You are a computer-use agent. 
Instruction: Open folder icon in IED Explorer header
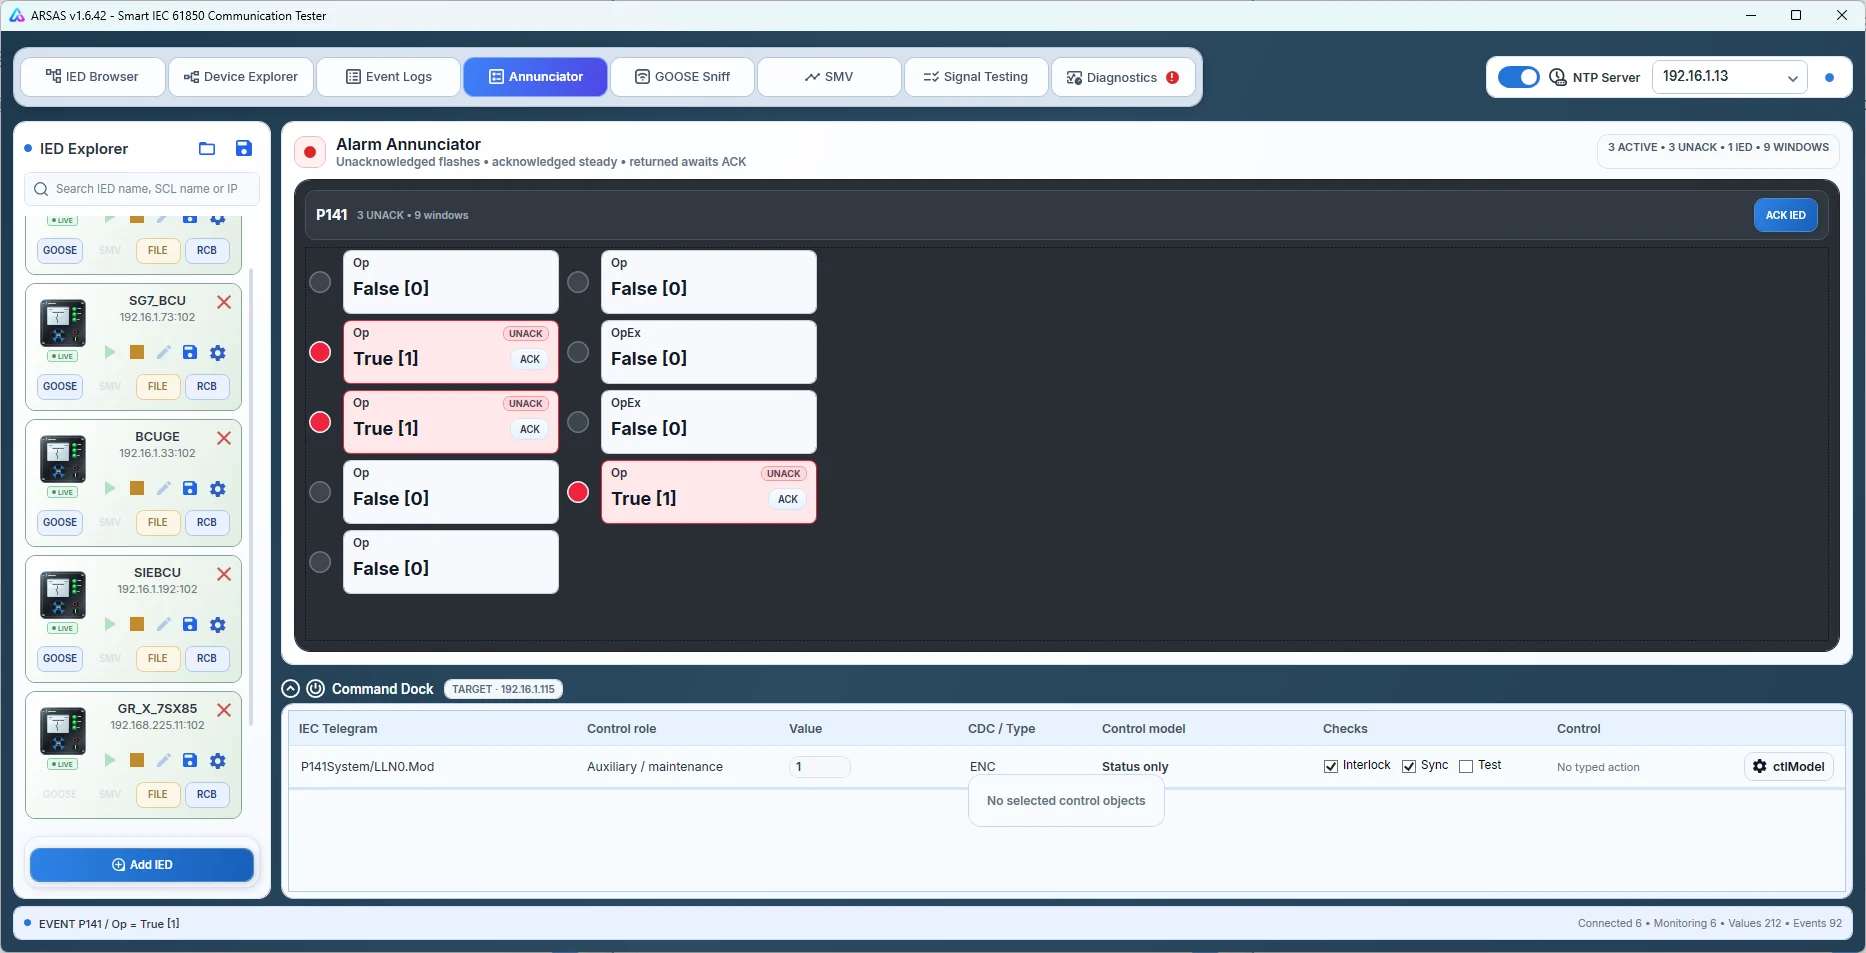tap(207, 149)
